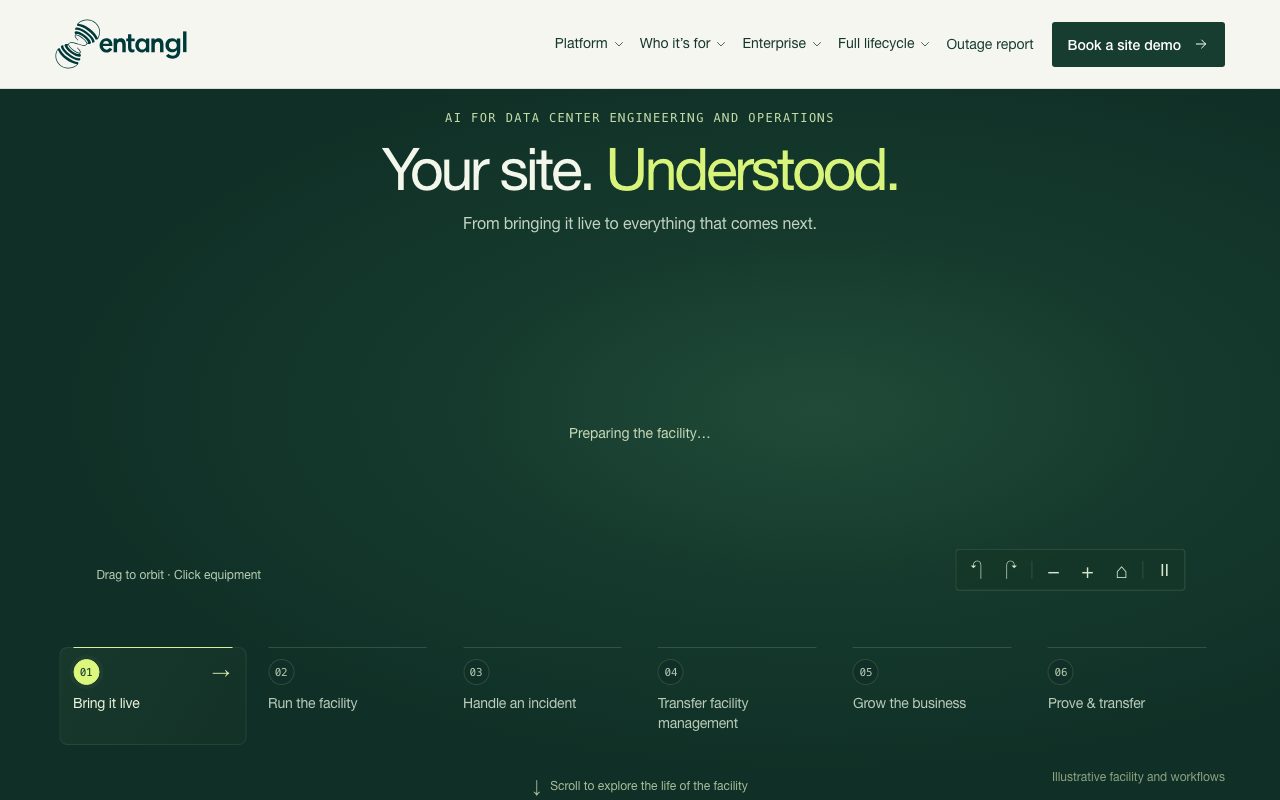Click the entangl logo
The height and width of the screenshot is (800, 1280).
point(121,44)
